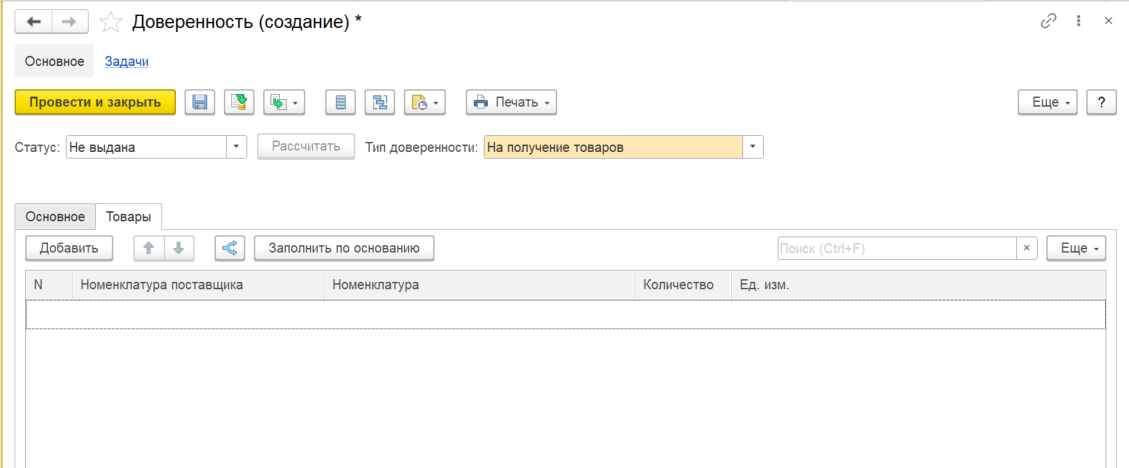Click the Номенклатура поставщика column header
This screenshot has width=1129, height=468.
pyautogui.click(x=198, y=285)
